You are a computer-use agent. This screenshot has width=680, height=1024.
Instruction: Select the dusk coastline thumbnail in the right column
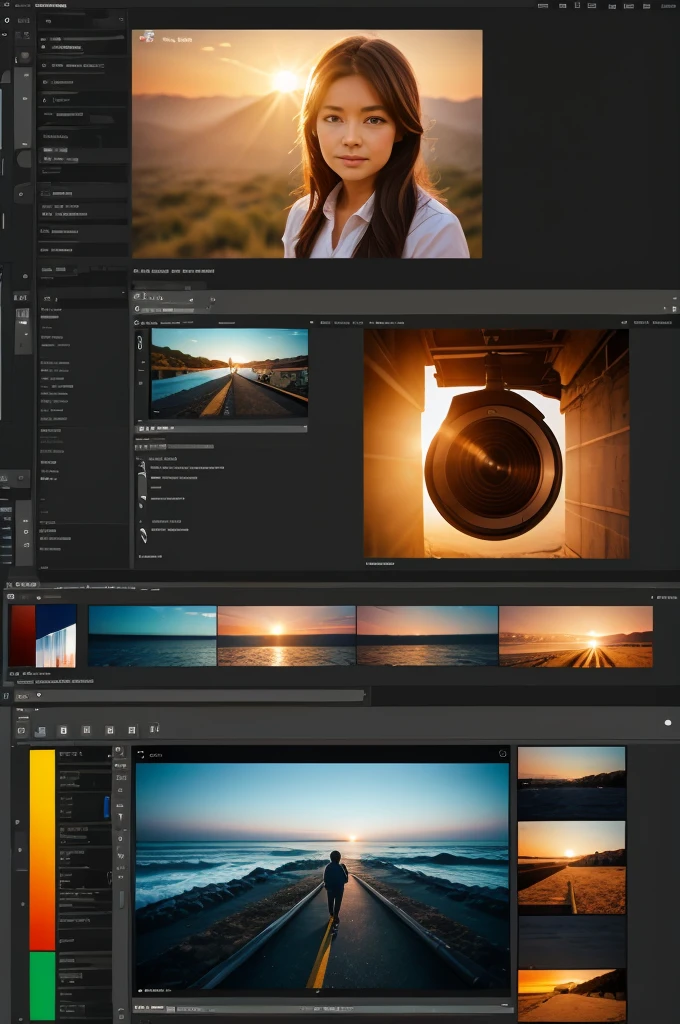[x=572, y=783]
